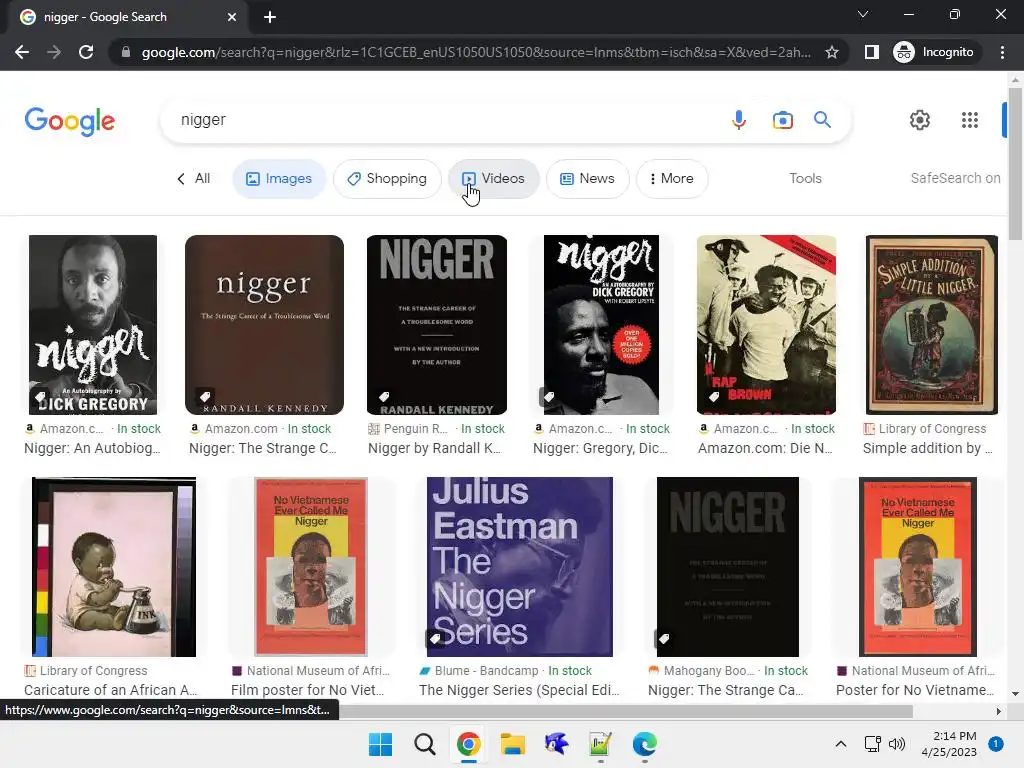Open the Mahogany Books dark cover thumbnail

point(728,567)
